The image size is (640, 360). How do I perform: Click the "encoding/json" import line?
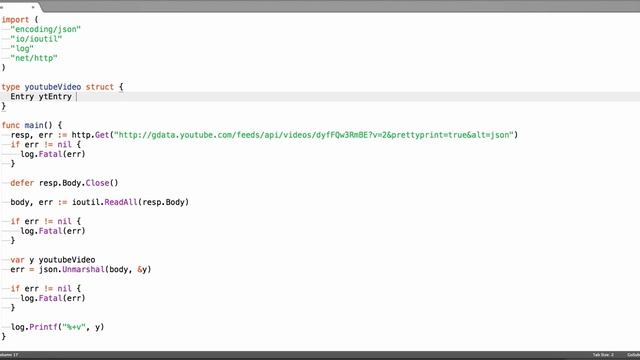(46, 29)
